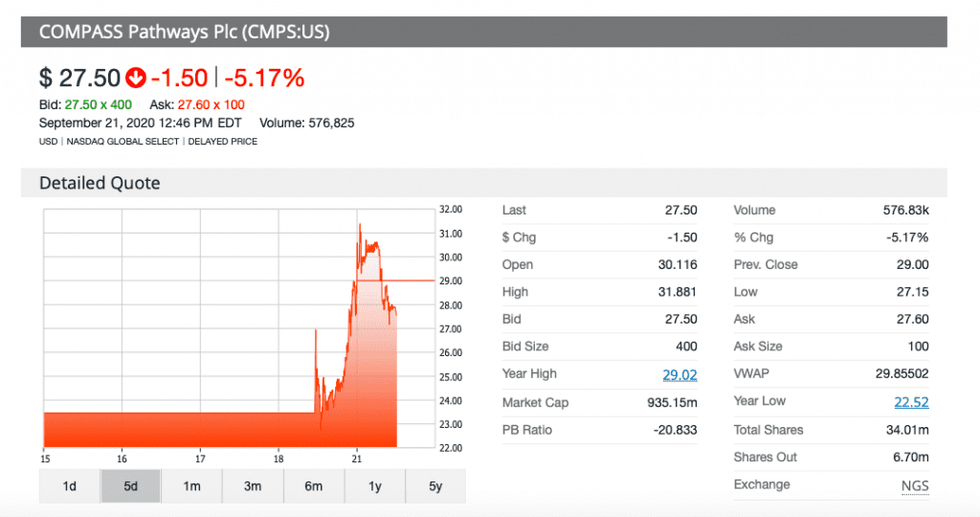The height and width of the screenshot is (517, 980).
Task: Click the Detailed Quote section header
Action: [x=99, y=183]
